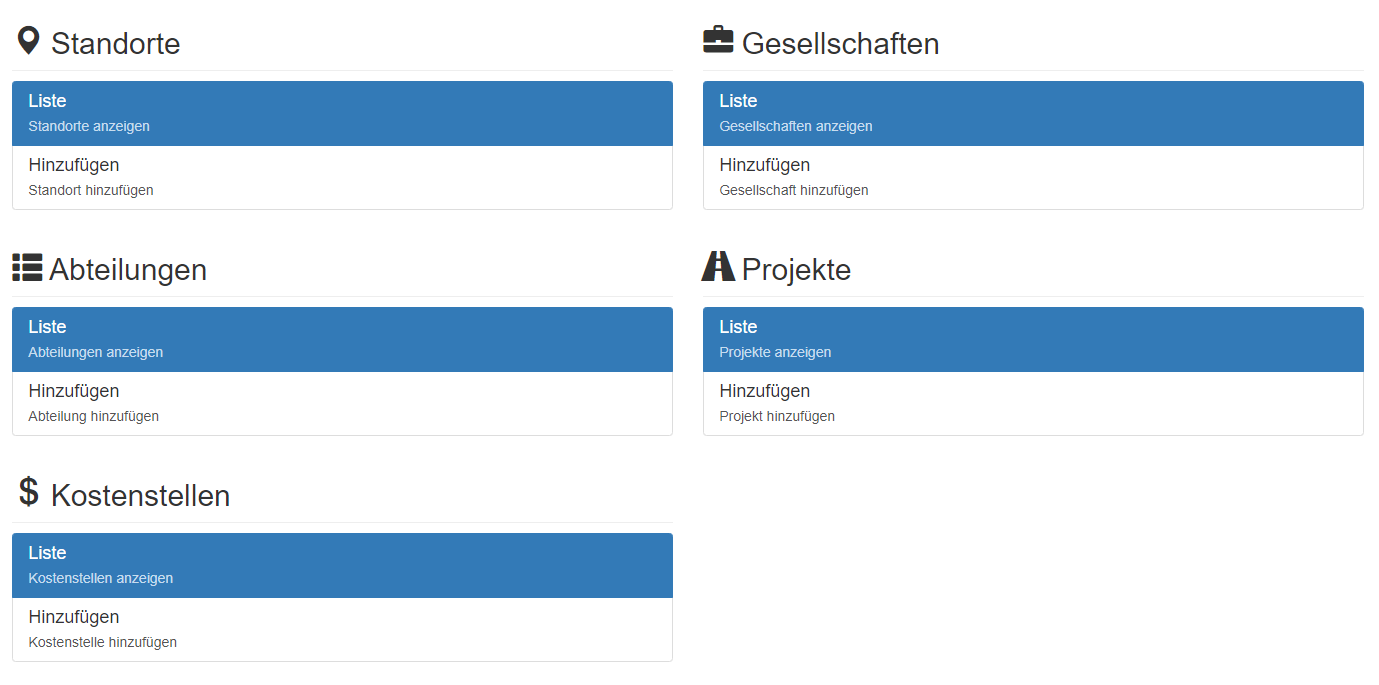
Task: Click Projekt hinzufügen entry
Action: [1033, 403]
